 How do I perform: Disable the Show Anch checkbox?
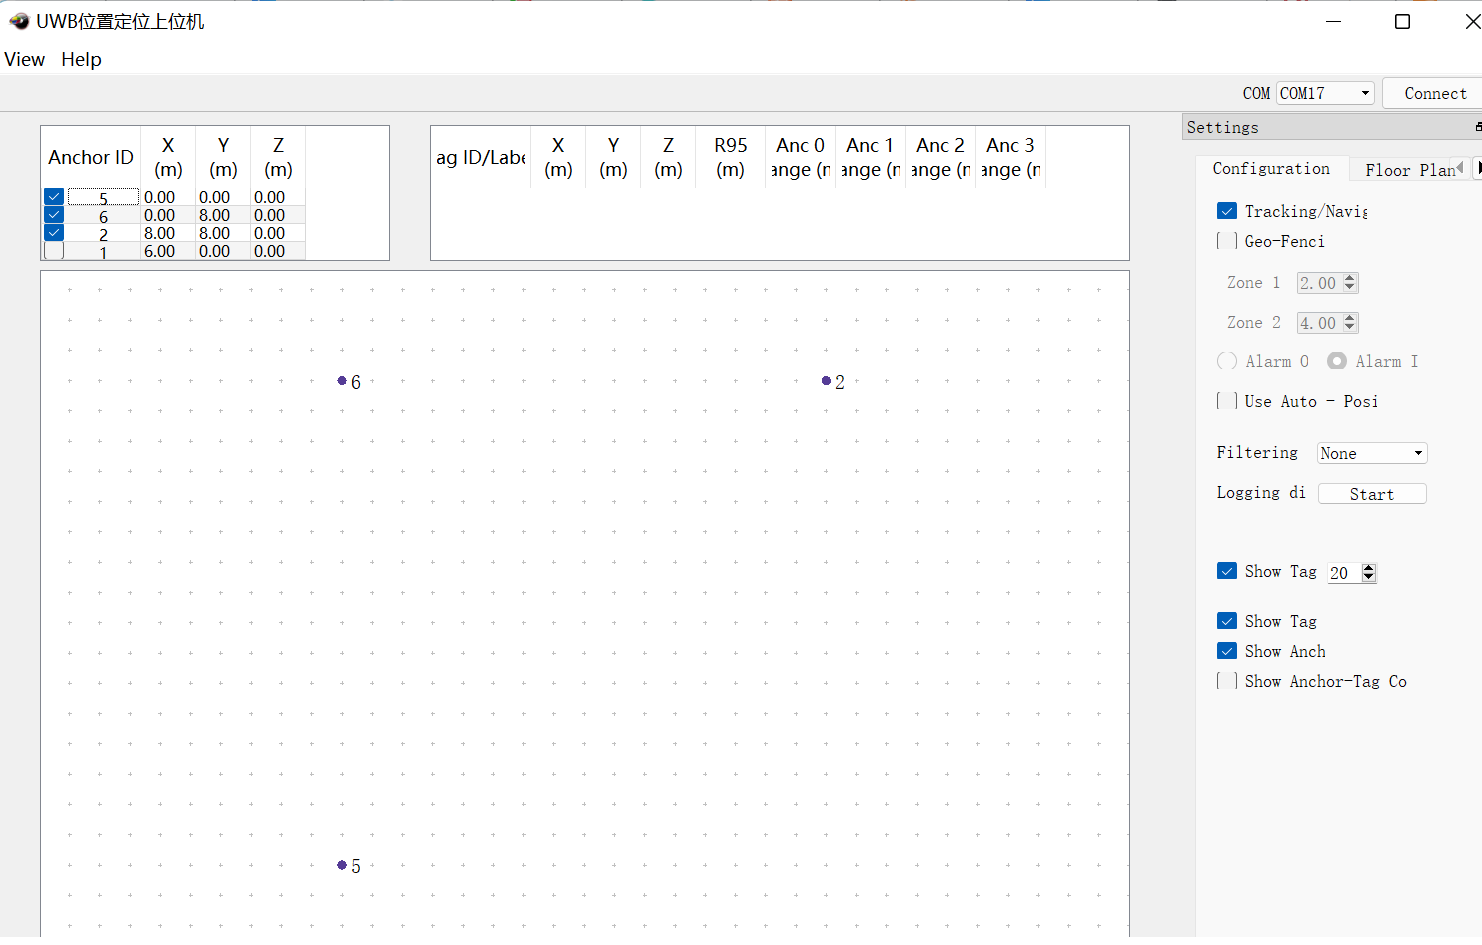(1227, 651)
